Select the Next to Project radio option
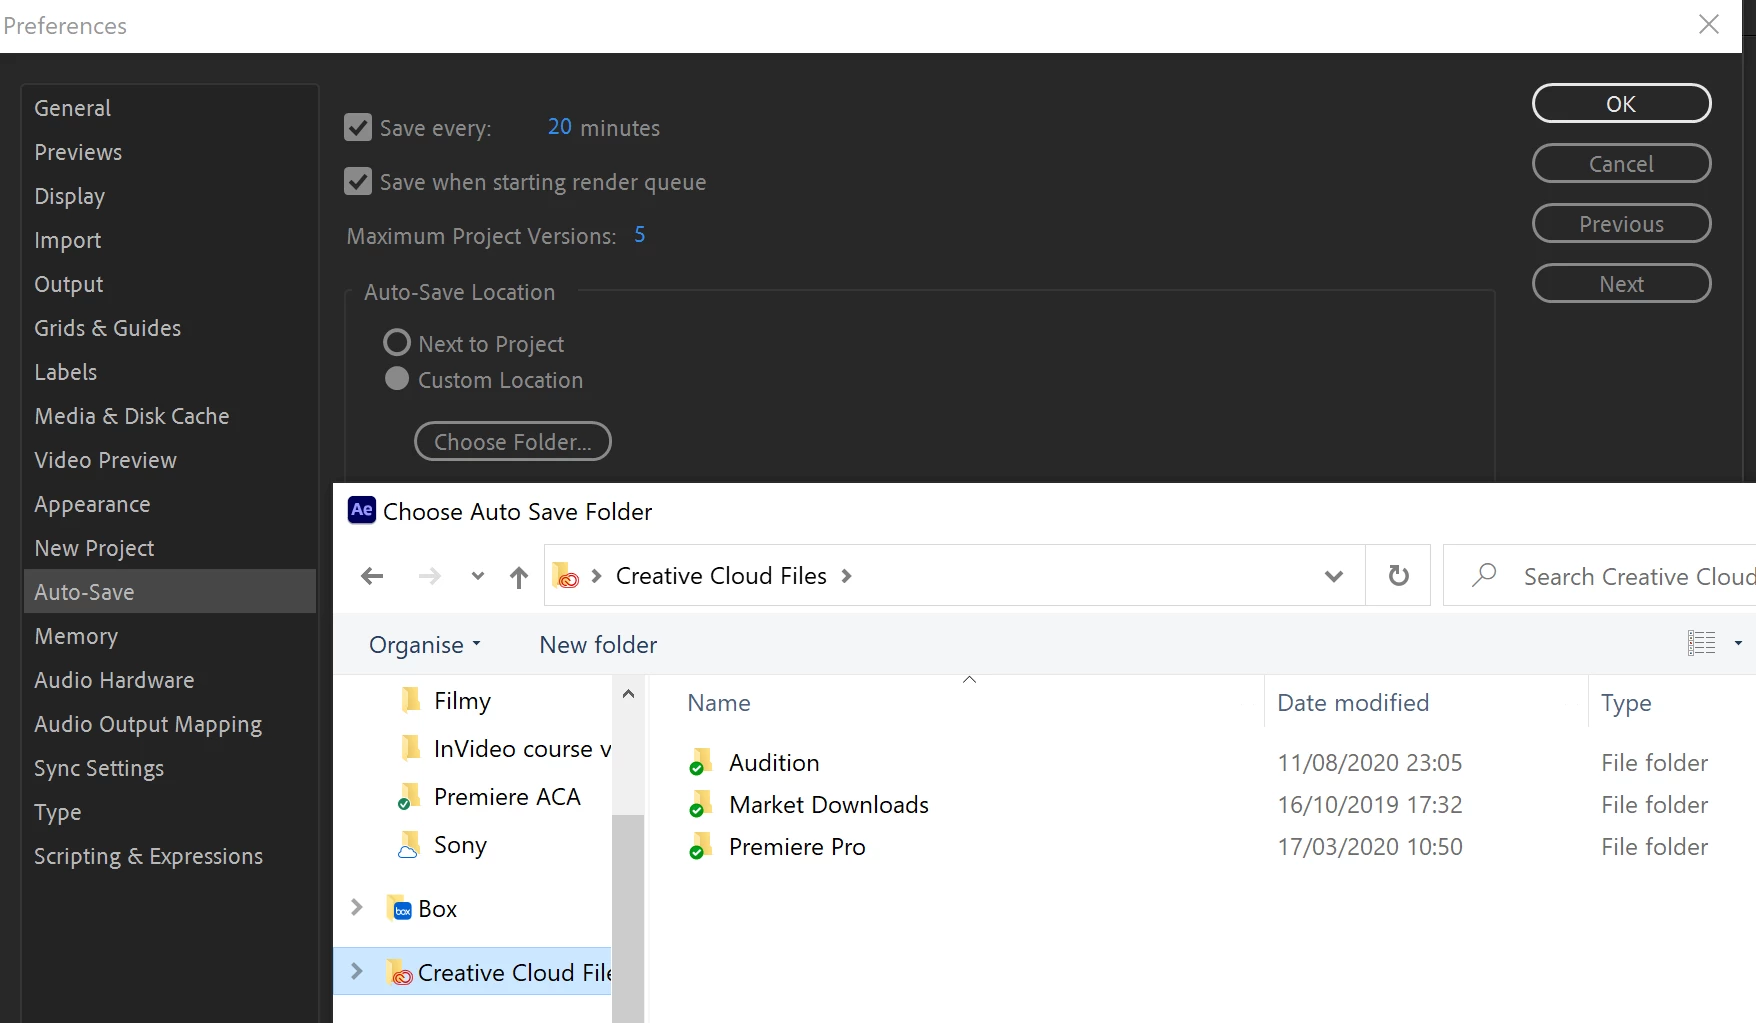Image resolution: width=1756 pixels, height=1023 pixels. tap(397, 343)
